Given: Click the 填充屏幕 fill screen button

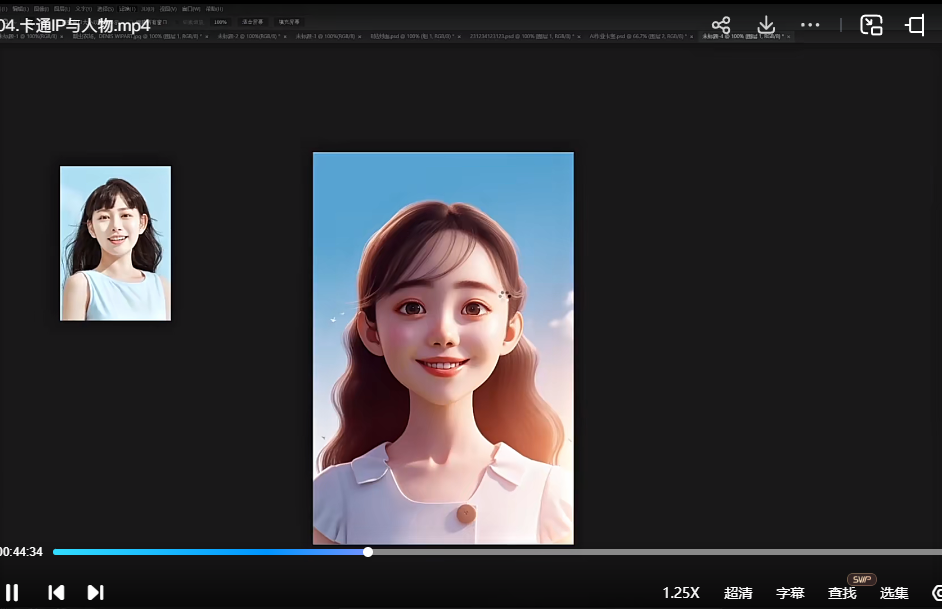Looking at the screenshot, I should 289,22.
